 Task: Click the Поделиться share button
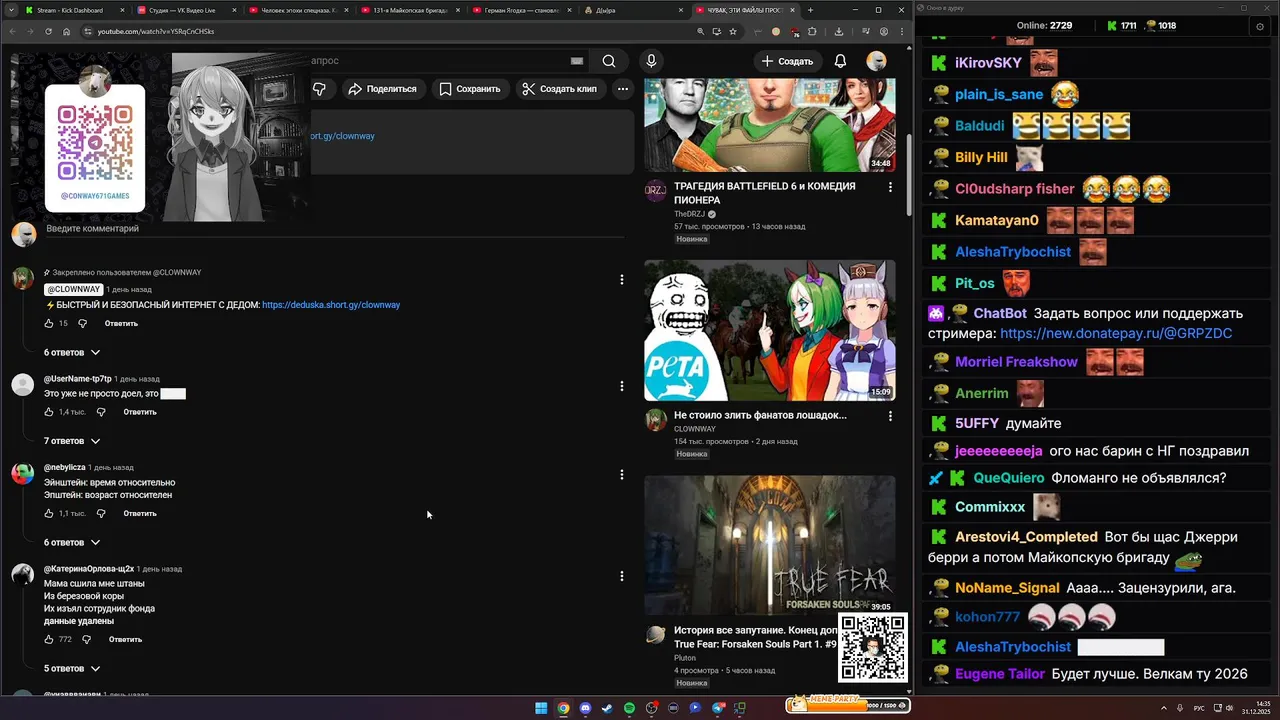[382, 89]
